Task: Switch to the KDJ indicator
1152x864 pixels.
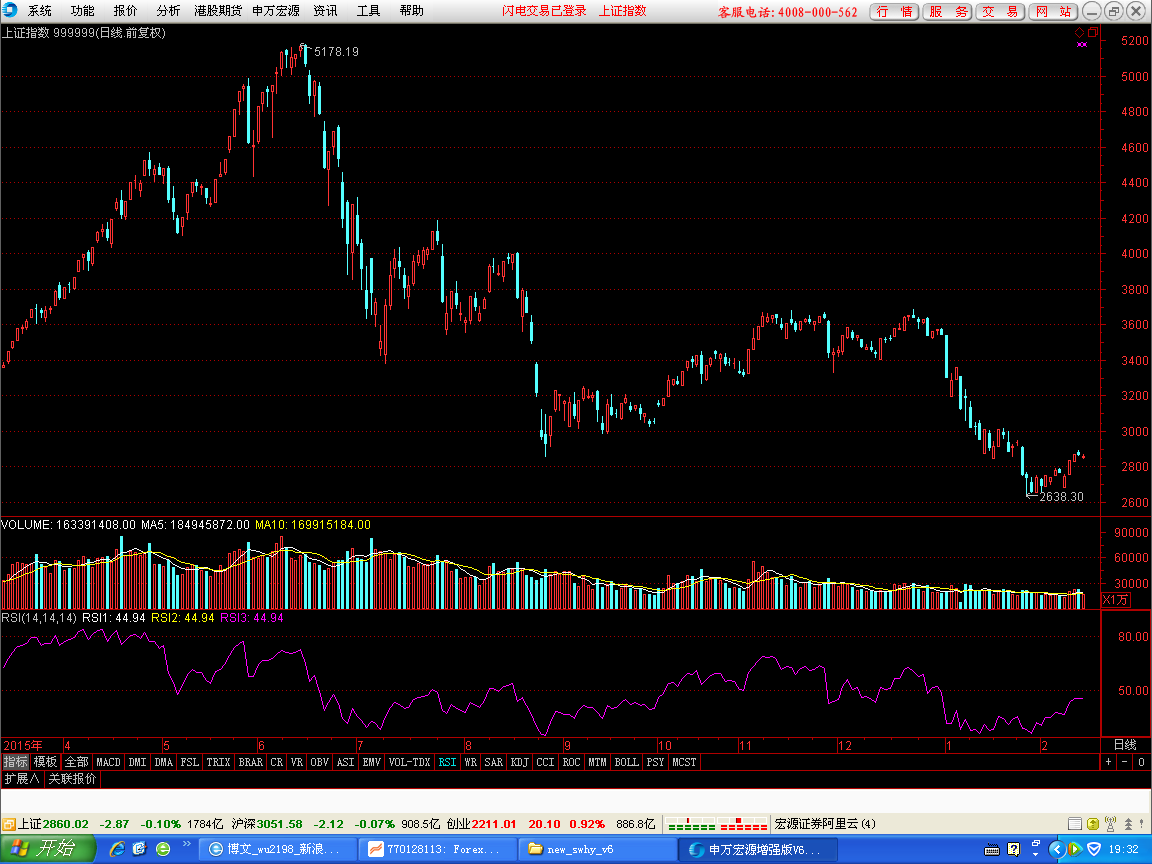Action: 519,762
